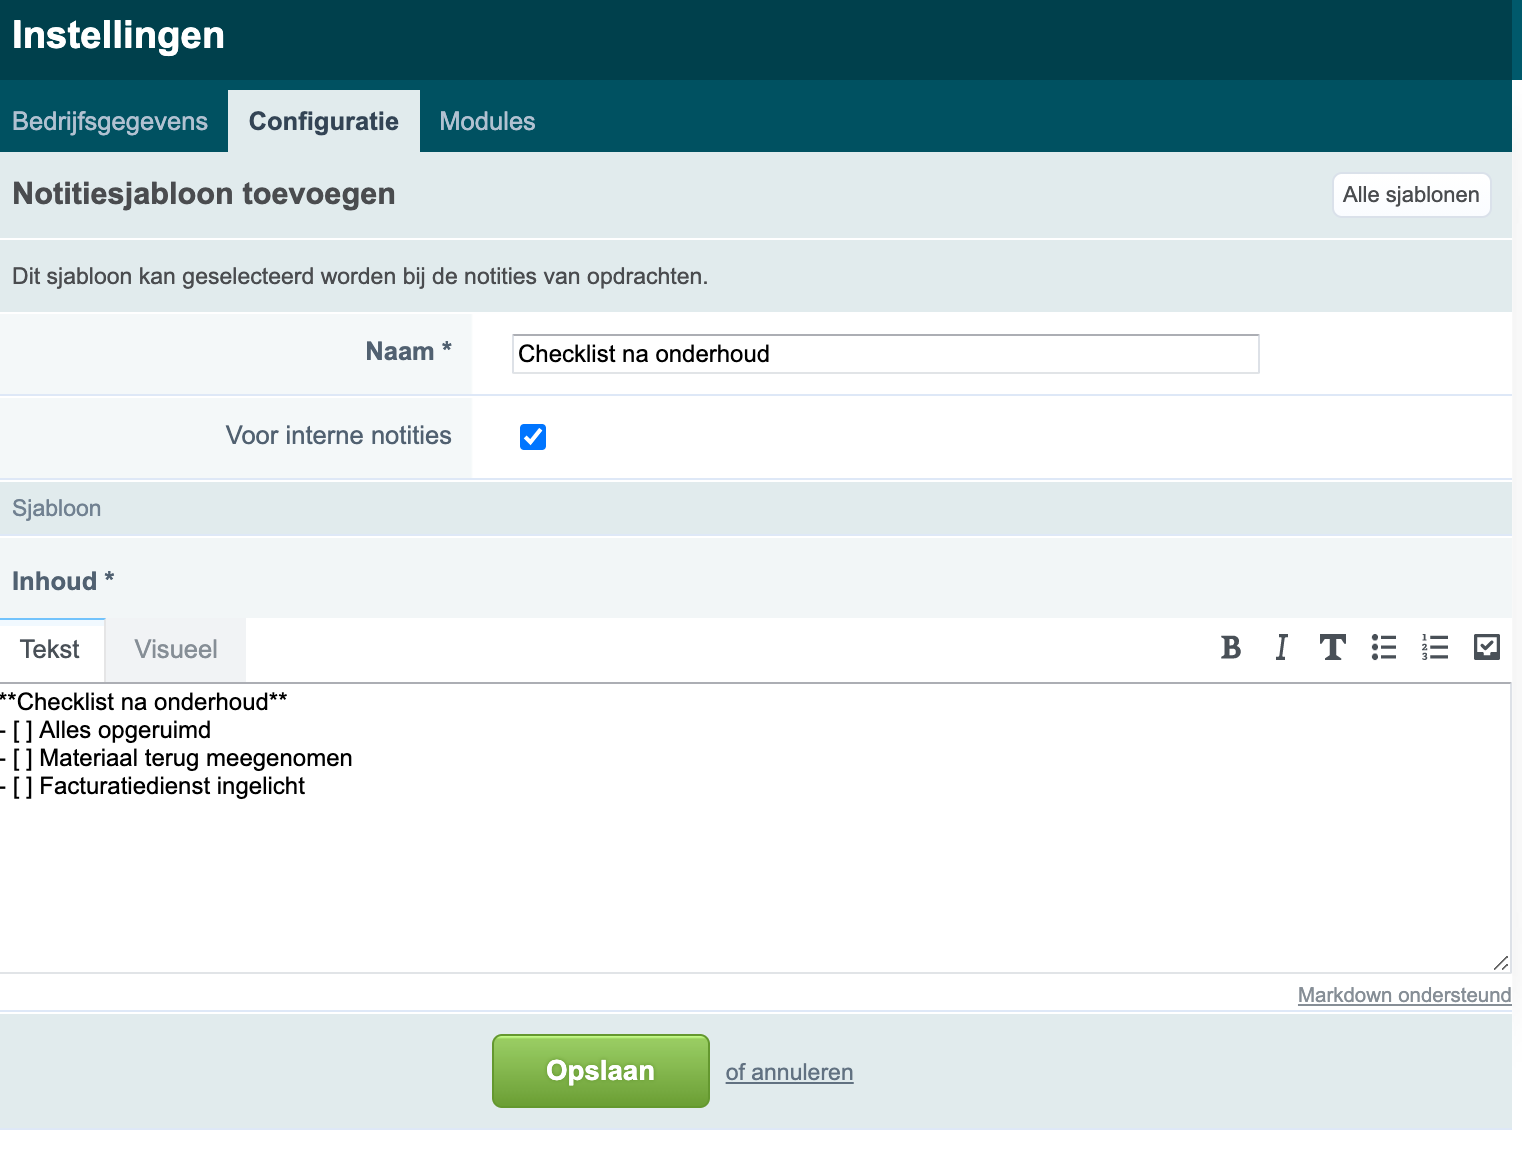Click inside the Inhoud text area
1522x1156 pixels.
(755, 828)
